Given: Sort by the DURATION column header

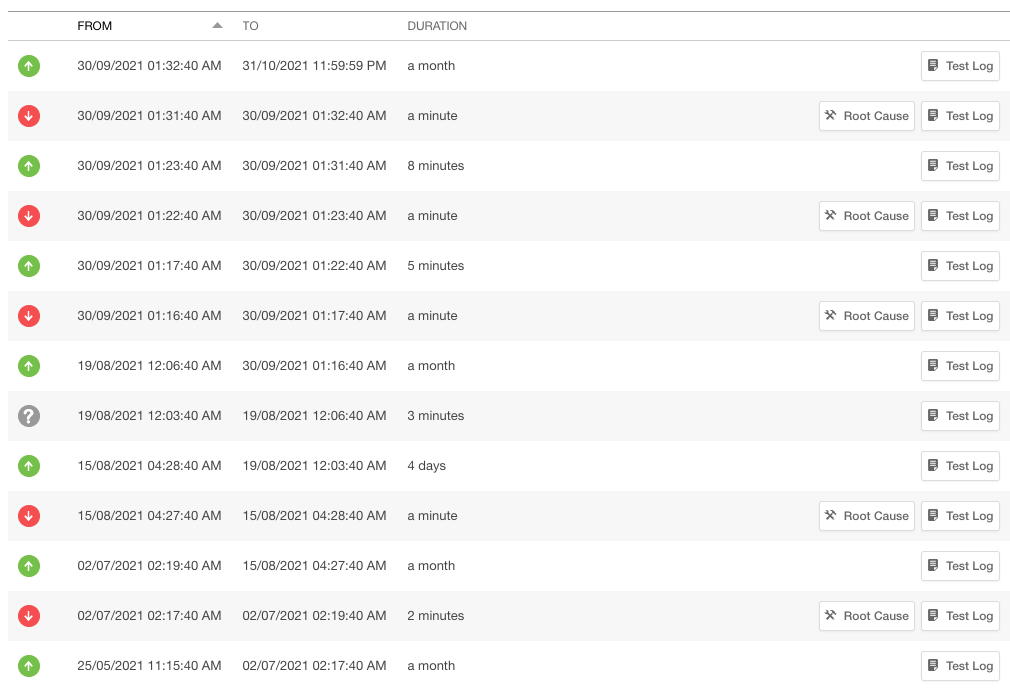Looking at the screenshot, I should pos(437,26).
